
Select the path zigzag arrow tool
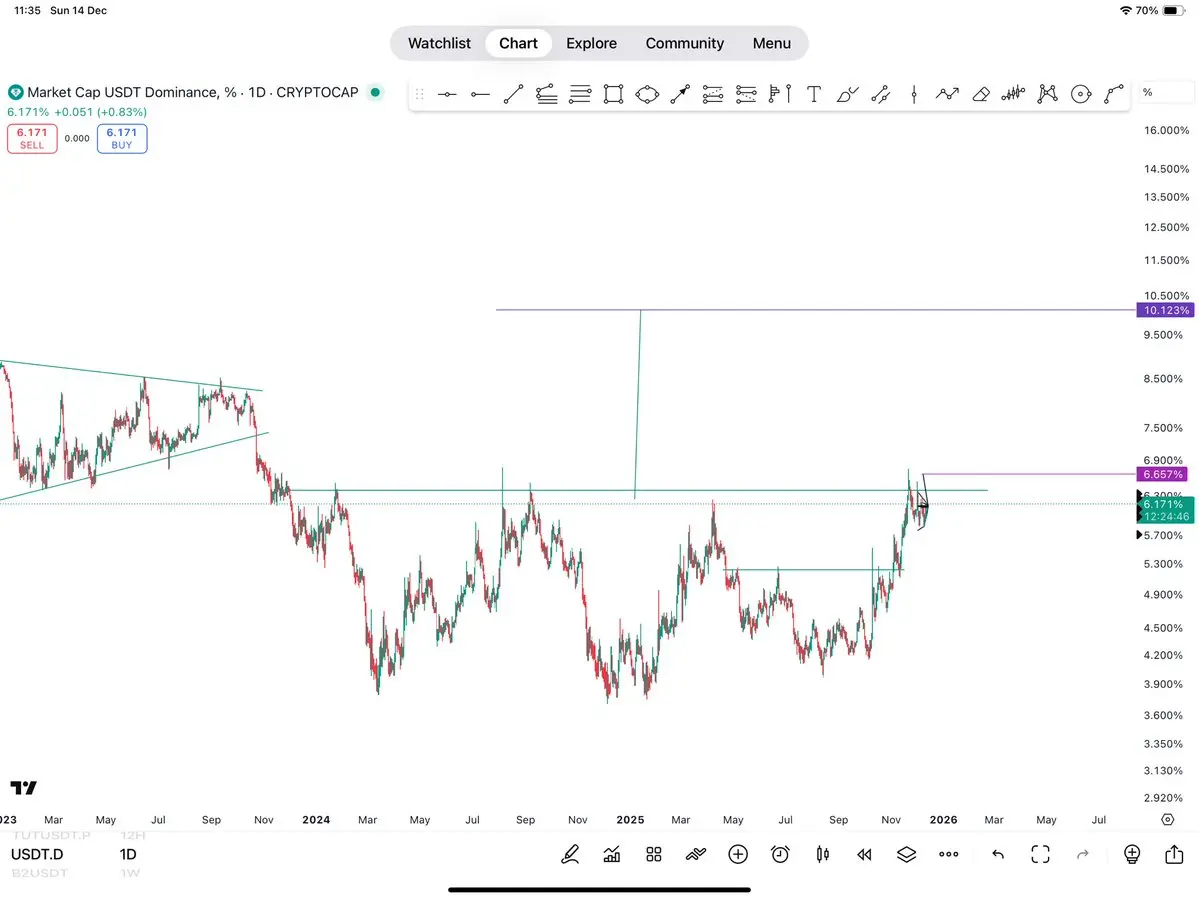947,94
